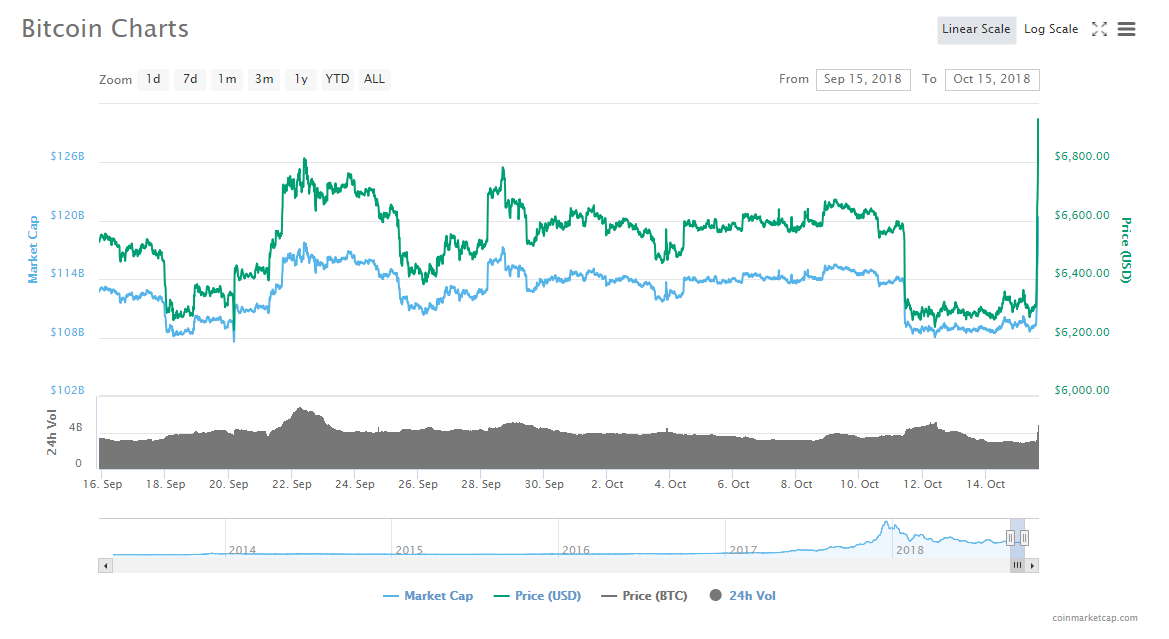Click the right navigator range handle
This screenshot has width=1169, height=639.
(1024, 538)
